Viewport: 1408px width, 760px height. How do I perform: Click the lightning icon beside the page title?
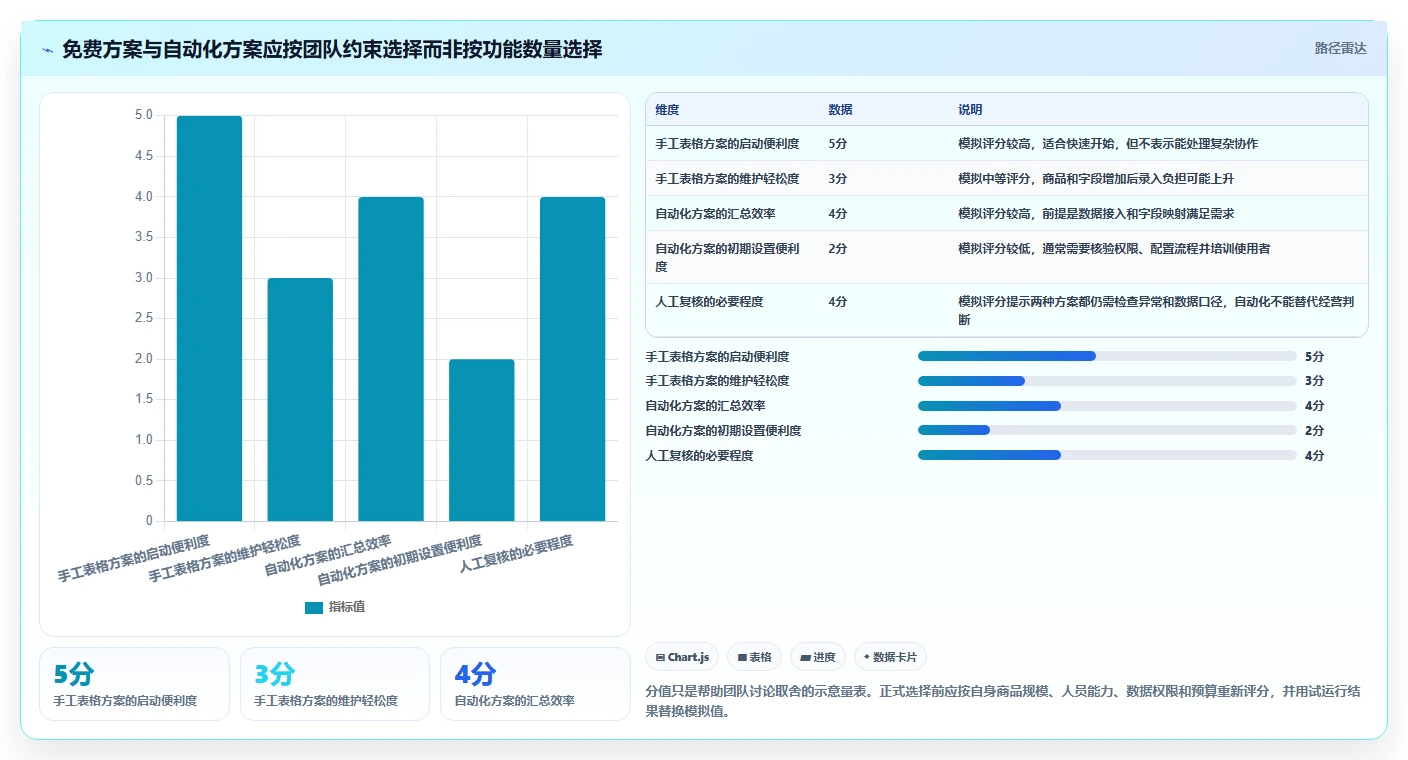[x=48, y=50]
